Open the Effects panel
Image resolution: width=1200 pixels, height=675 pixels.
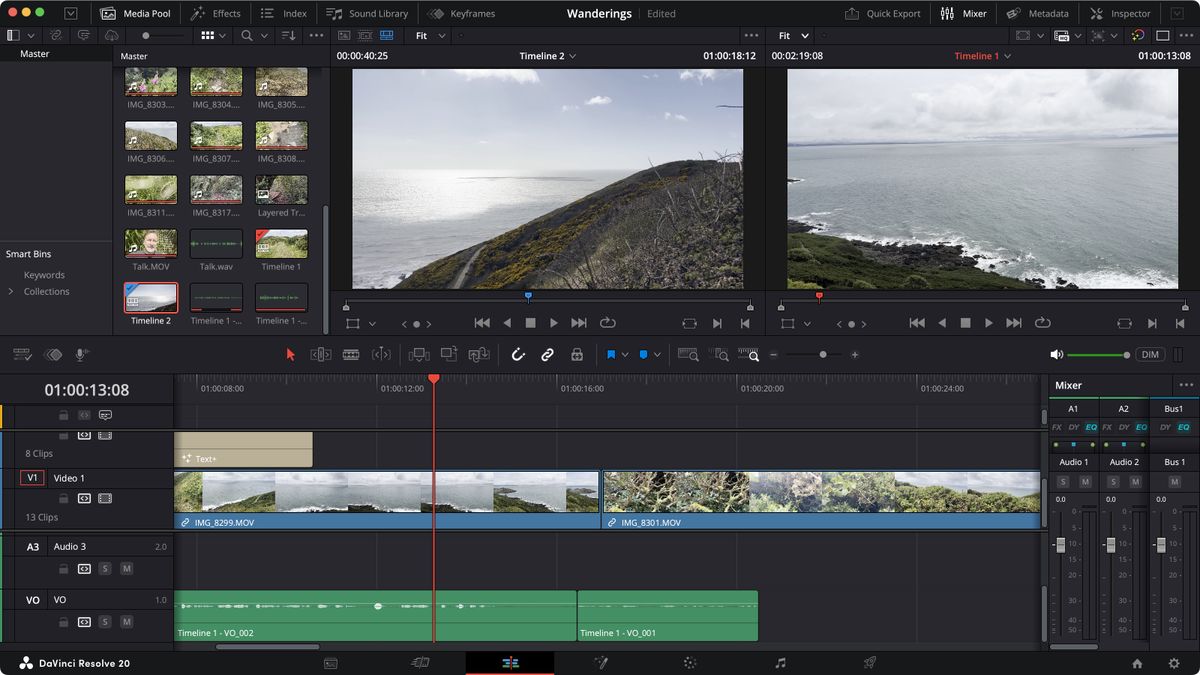pyautogui.click(x=216, y=13)
